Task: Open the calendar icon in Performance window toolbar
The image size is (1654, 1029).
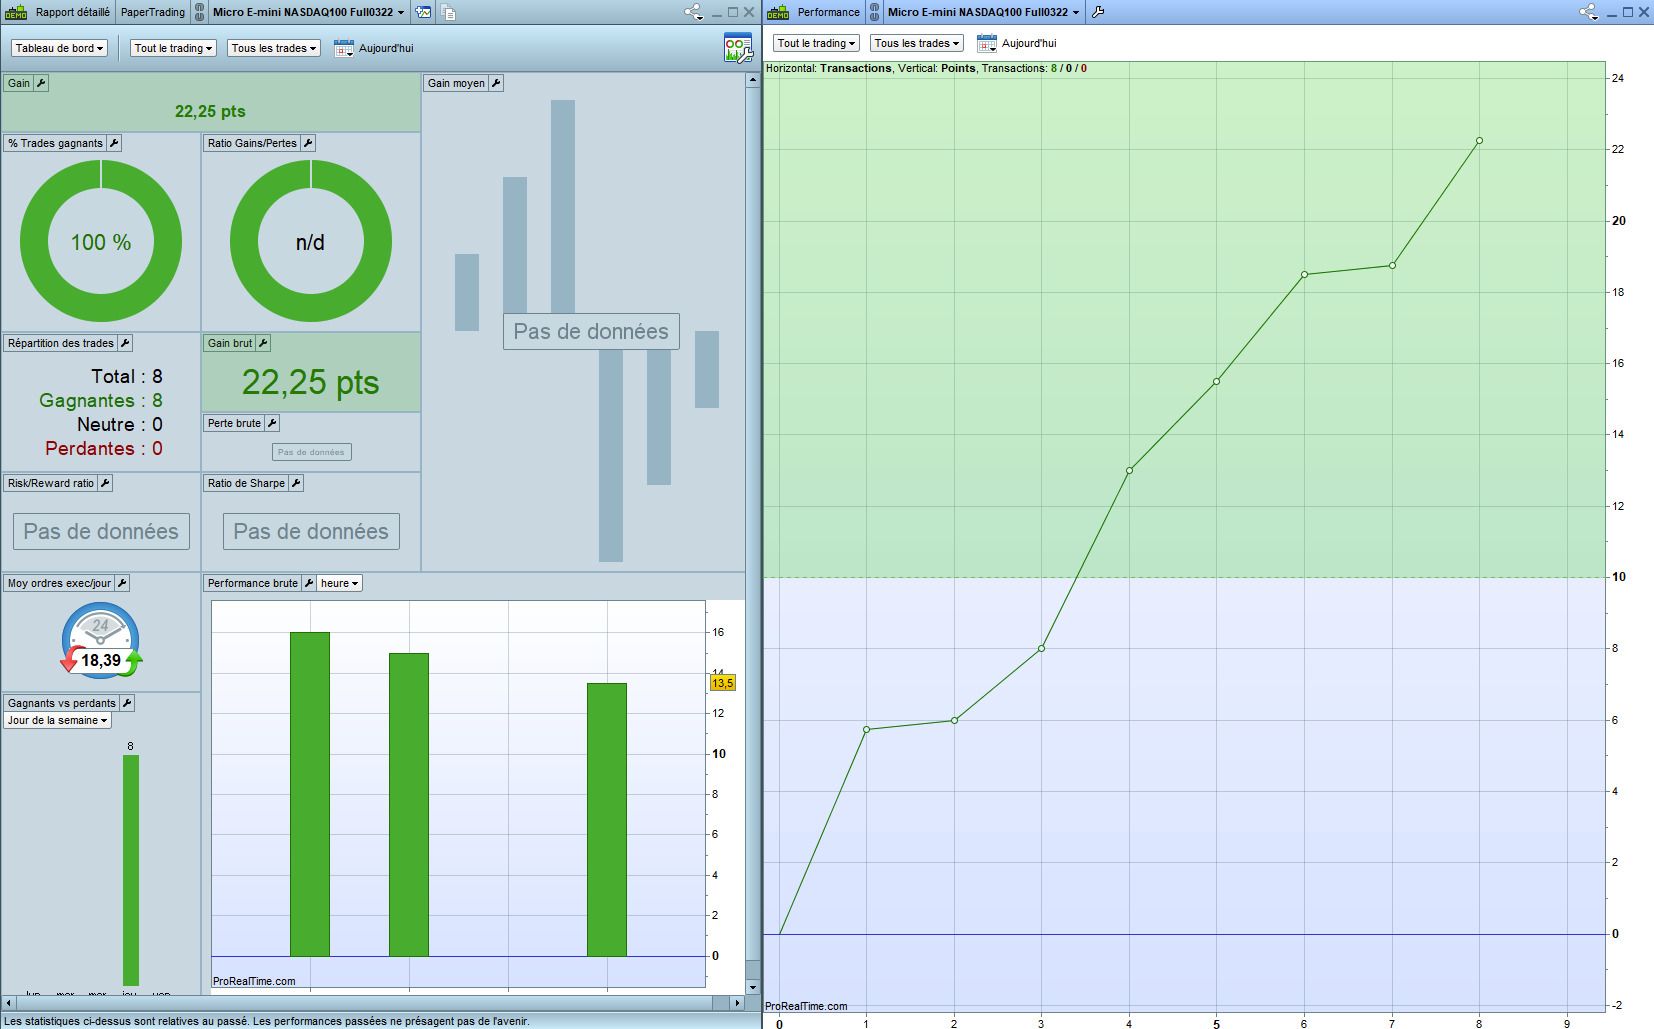Action: click(987, 43)
